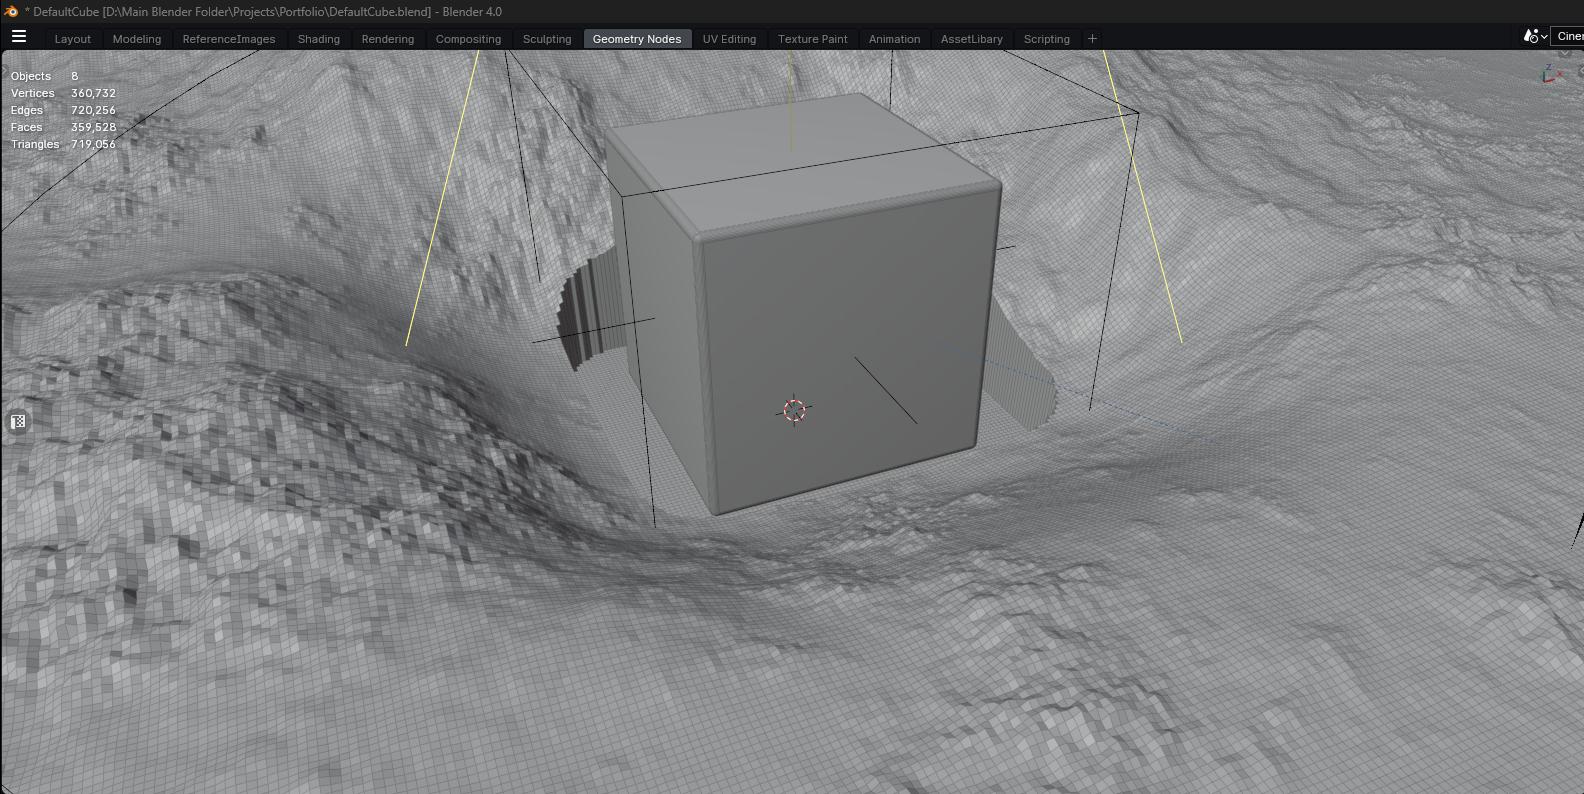Click the Edges value '720,256'
Image resolution: width=1584 pixels, height=794 pixels.
(93, 110)
